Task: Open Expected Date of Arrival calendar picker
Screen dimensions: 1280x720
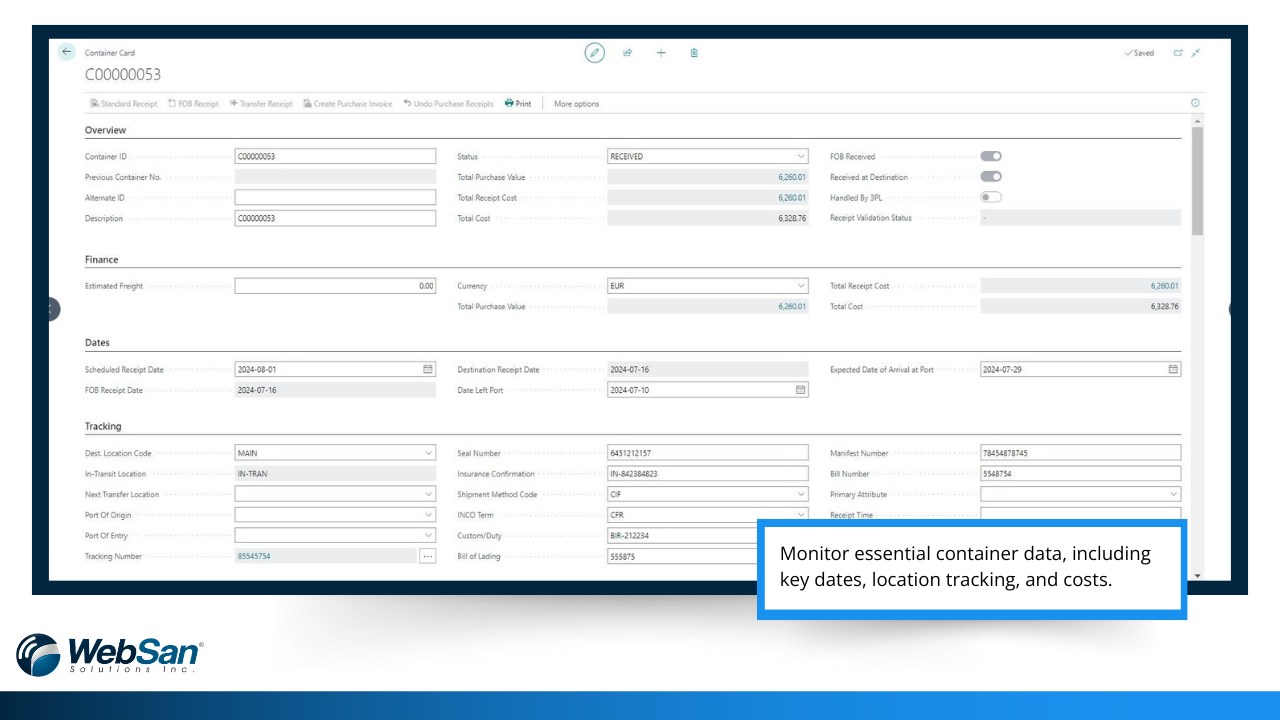Action: point(1173,369)
